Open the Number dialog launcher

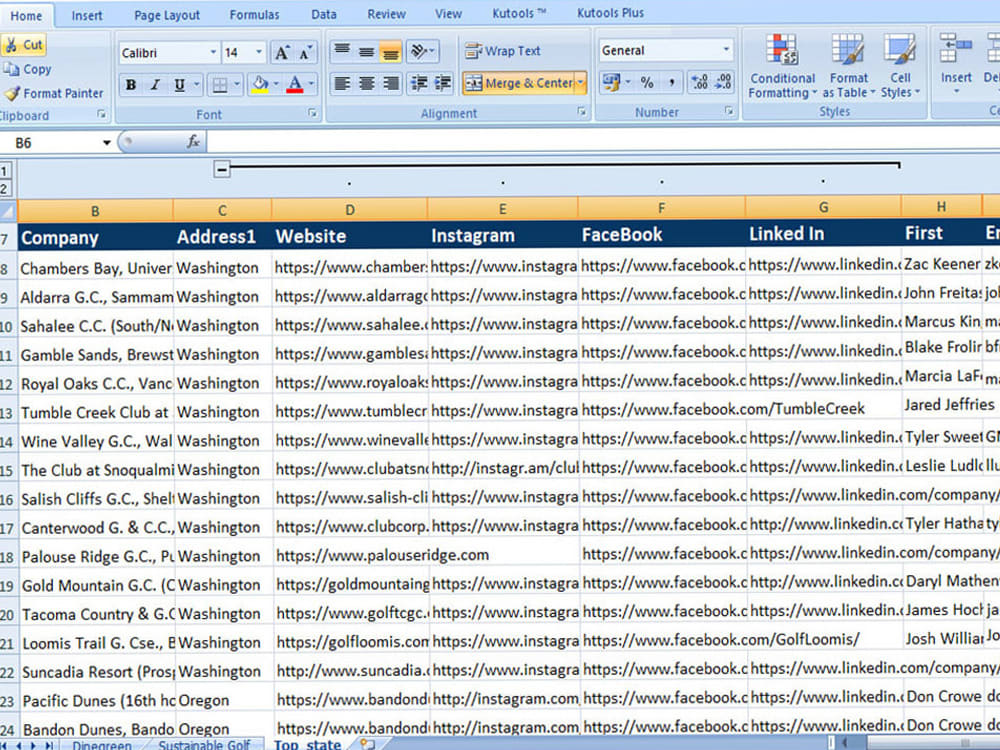729,111
